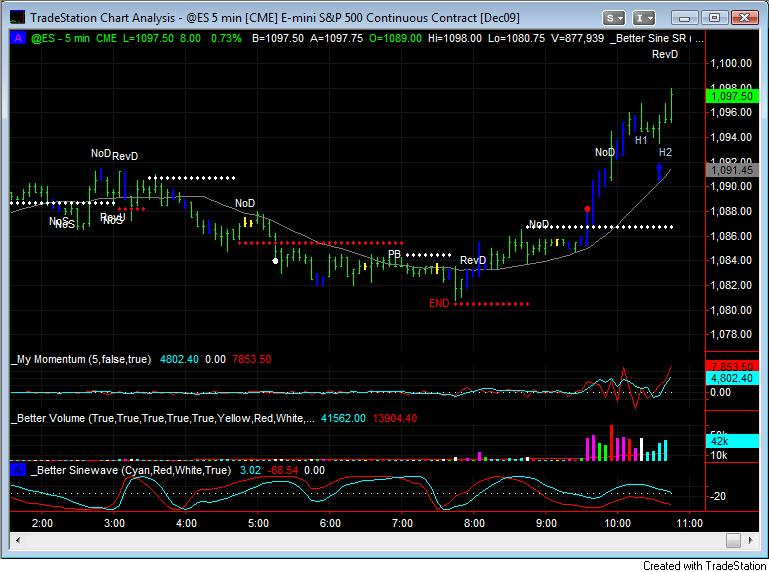Screen dimensions: 769x572
Task: Click the gray 1,091.45 price marker
Action: pyautogui.click(x=732, y=170)
